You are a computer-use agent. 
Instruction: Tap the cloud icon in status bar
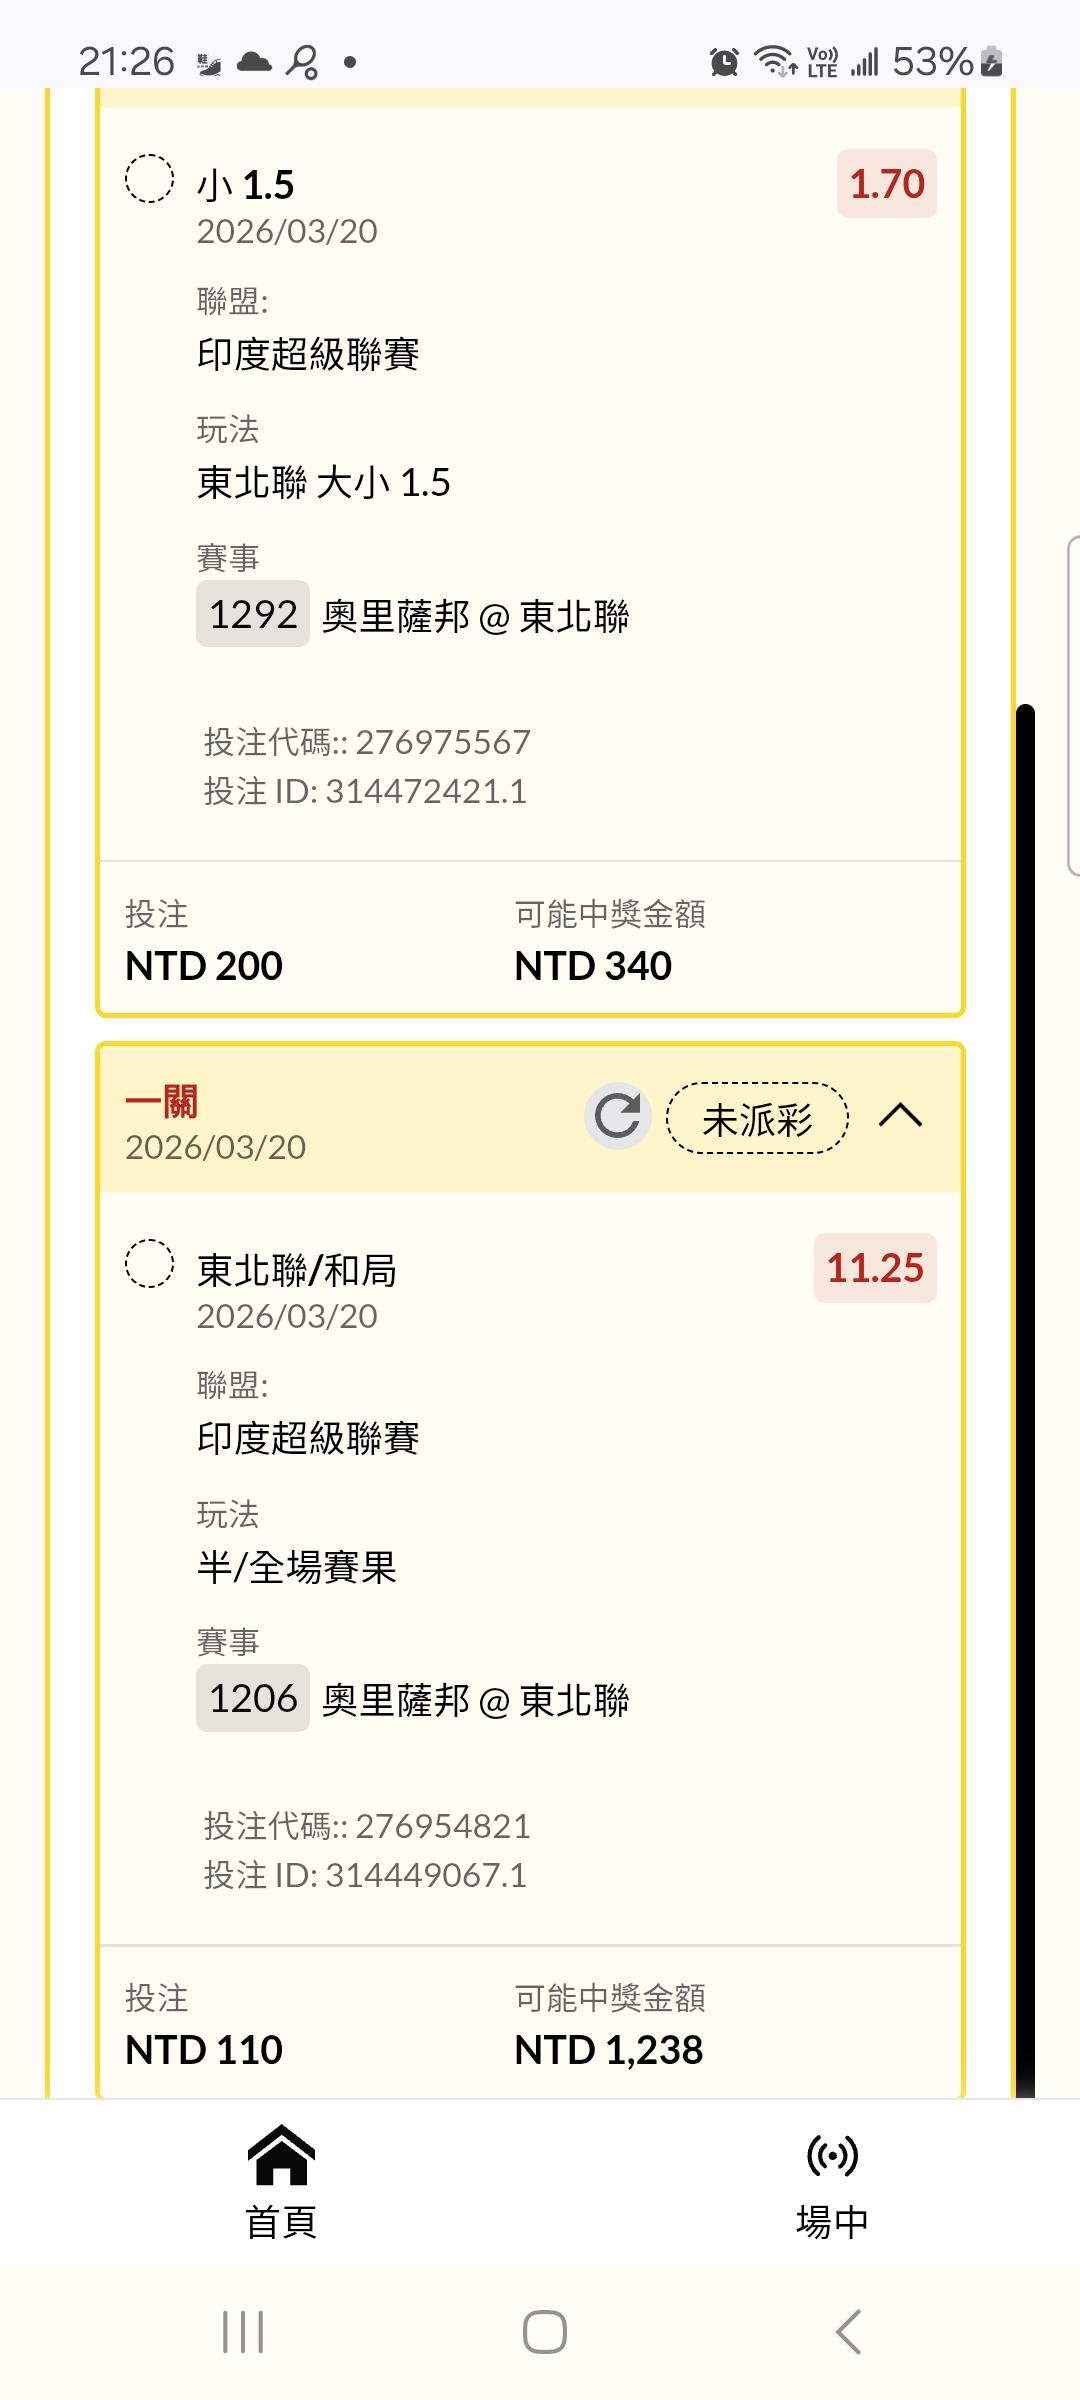click(254, 62)
